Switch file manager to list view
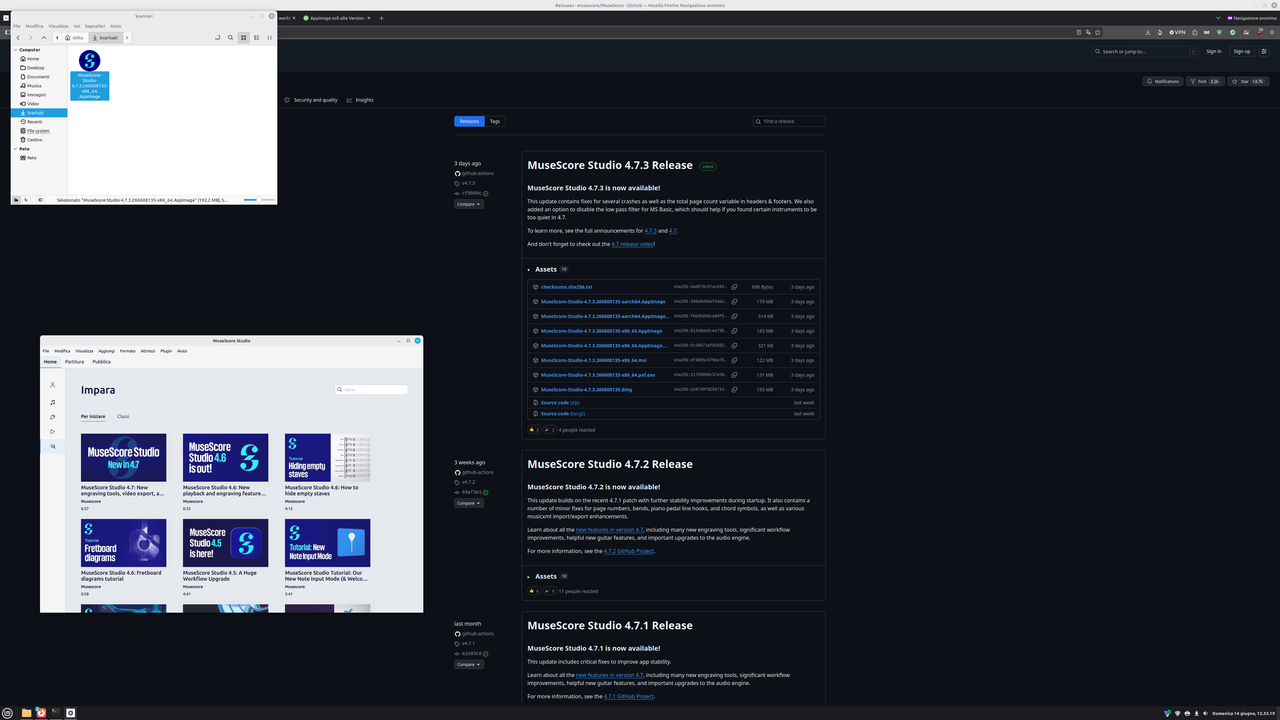This screenshot has width=1280, height=720. click(x=257, y=38)
